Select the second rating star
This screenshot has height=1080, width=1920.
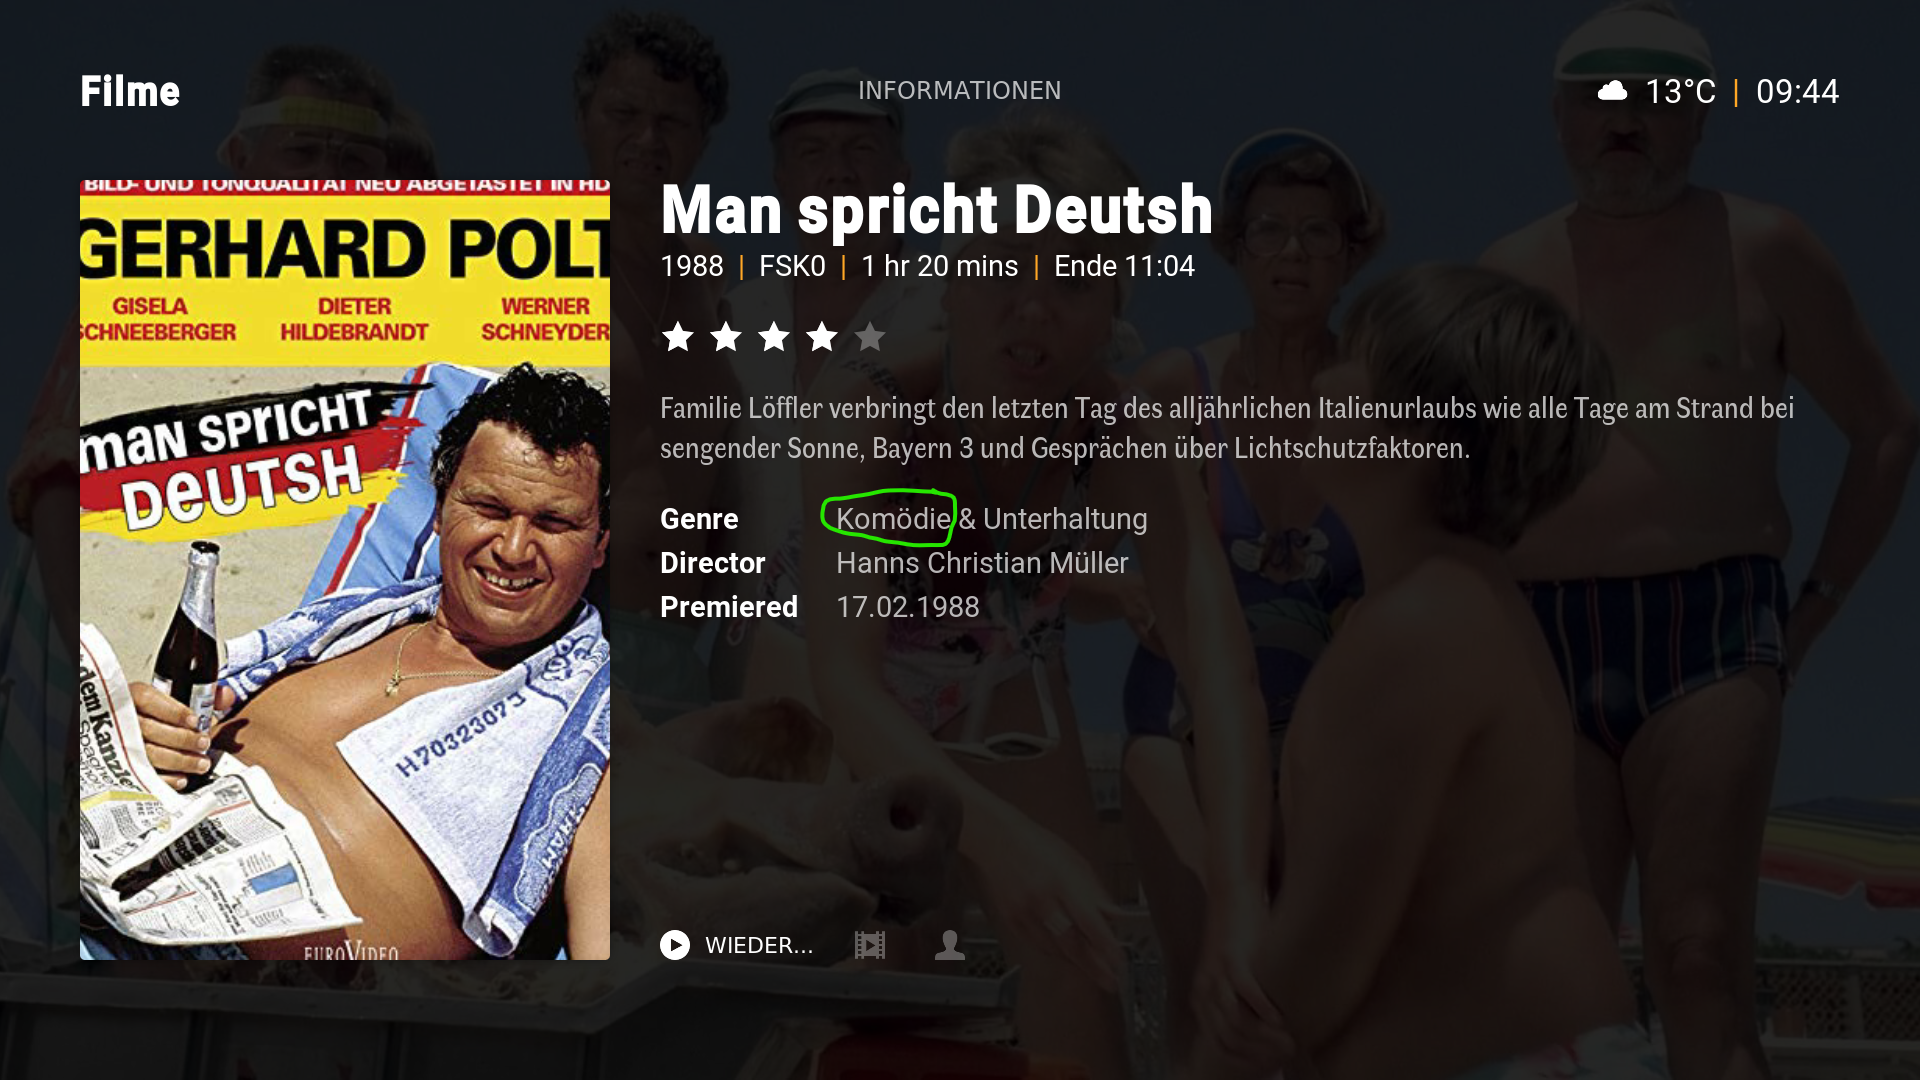(x=726, y=337)
